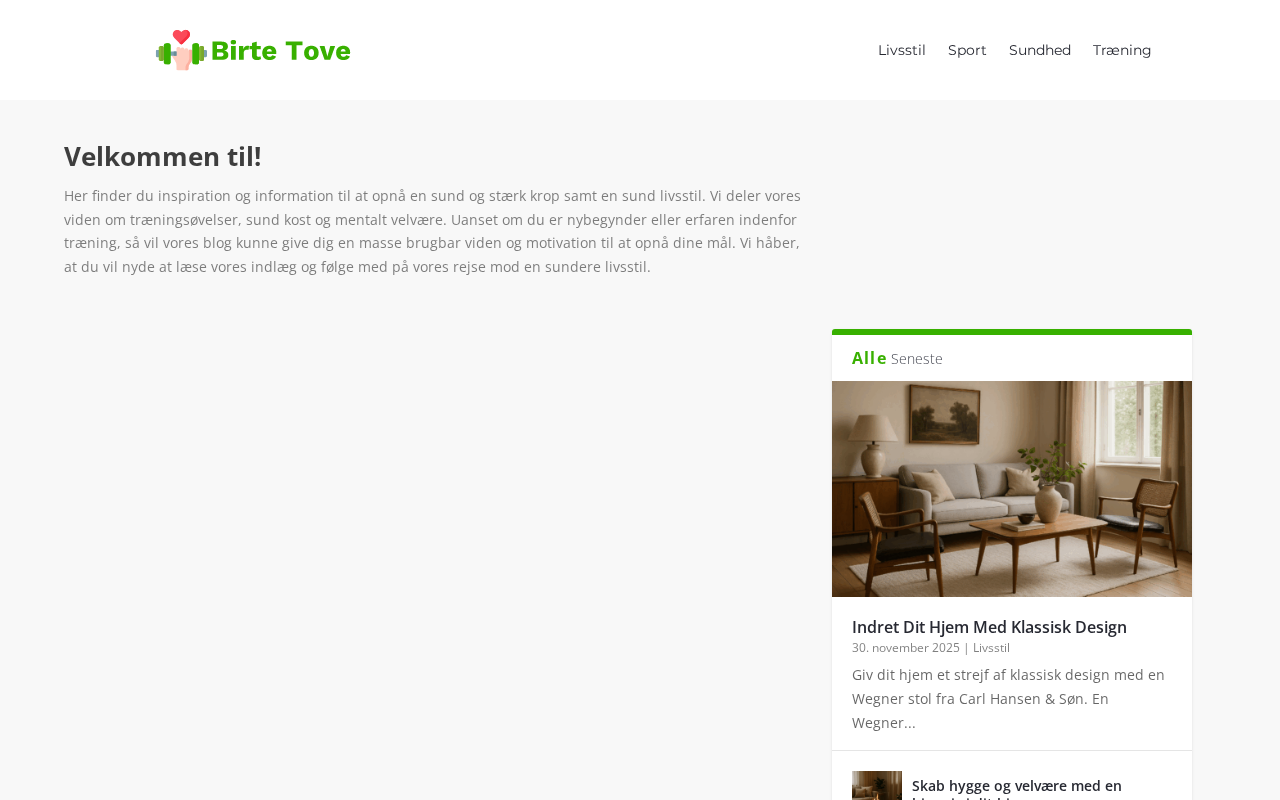Open the Livsstil menu item
The height and width of the screenshot is (800, 1280).
click(902, 50)
